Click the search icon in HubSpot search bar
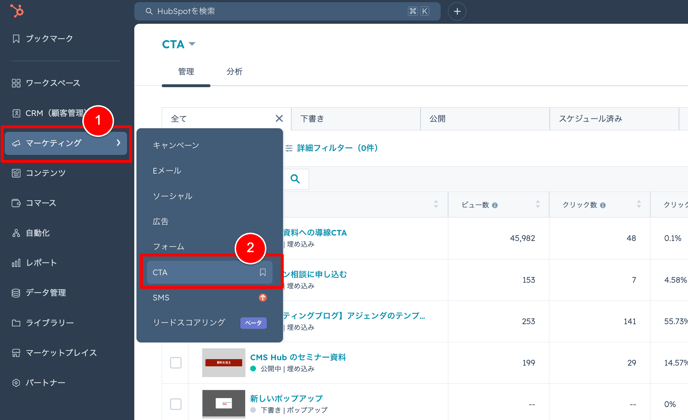 click(x=149, y=11)
